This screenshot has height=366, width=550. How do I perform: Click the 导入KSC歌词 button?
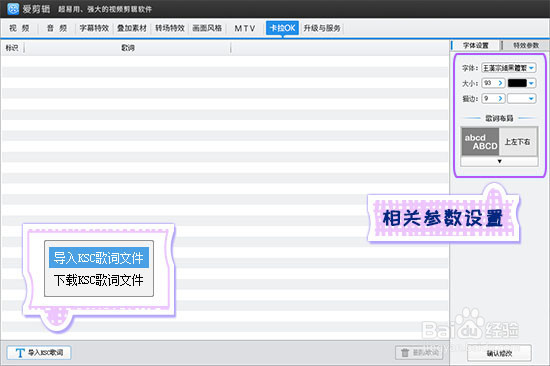click(39, 353)
